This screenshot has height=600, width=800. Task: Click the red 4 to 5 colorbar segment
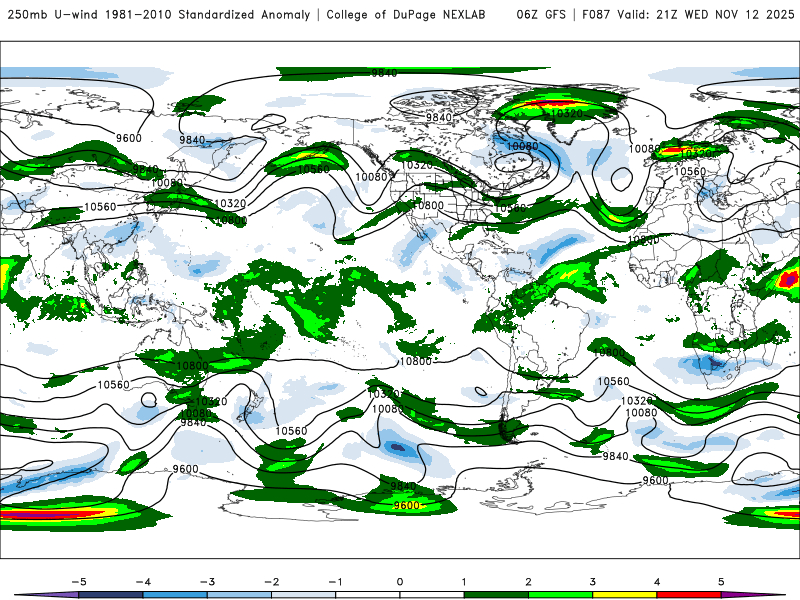pyautogui.click(x=689, y=595)
